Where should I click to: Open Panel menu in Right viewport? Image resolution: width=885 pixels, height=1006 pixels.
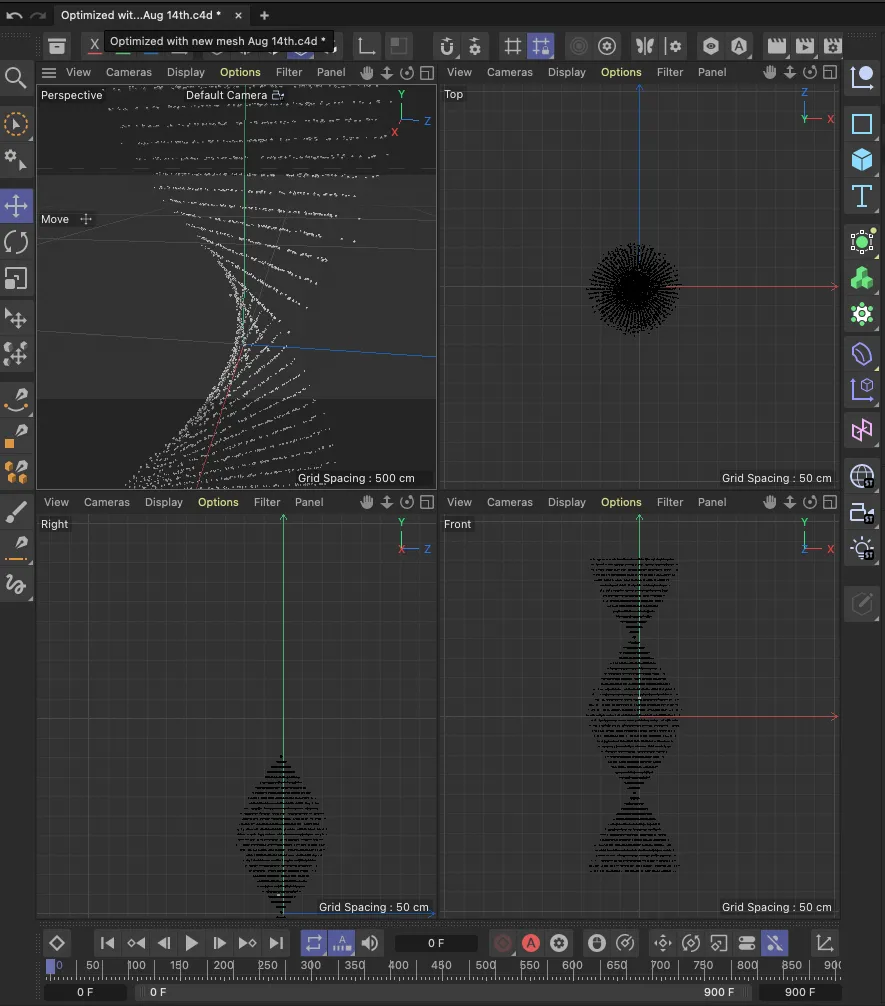point(309,502)
